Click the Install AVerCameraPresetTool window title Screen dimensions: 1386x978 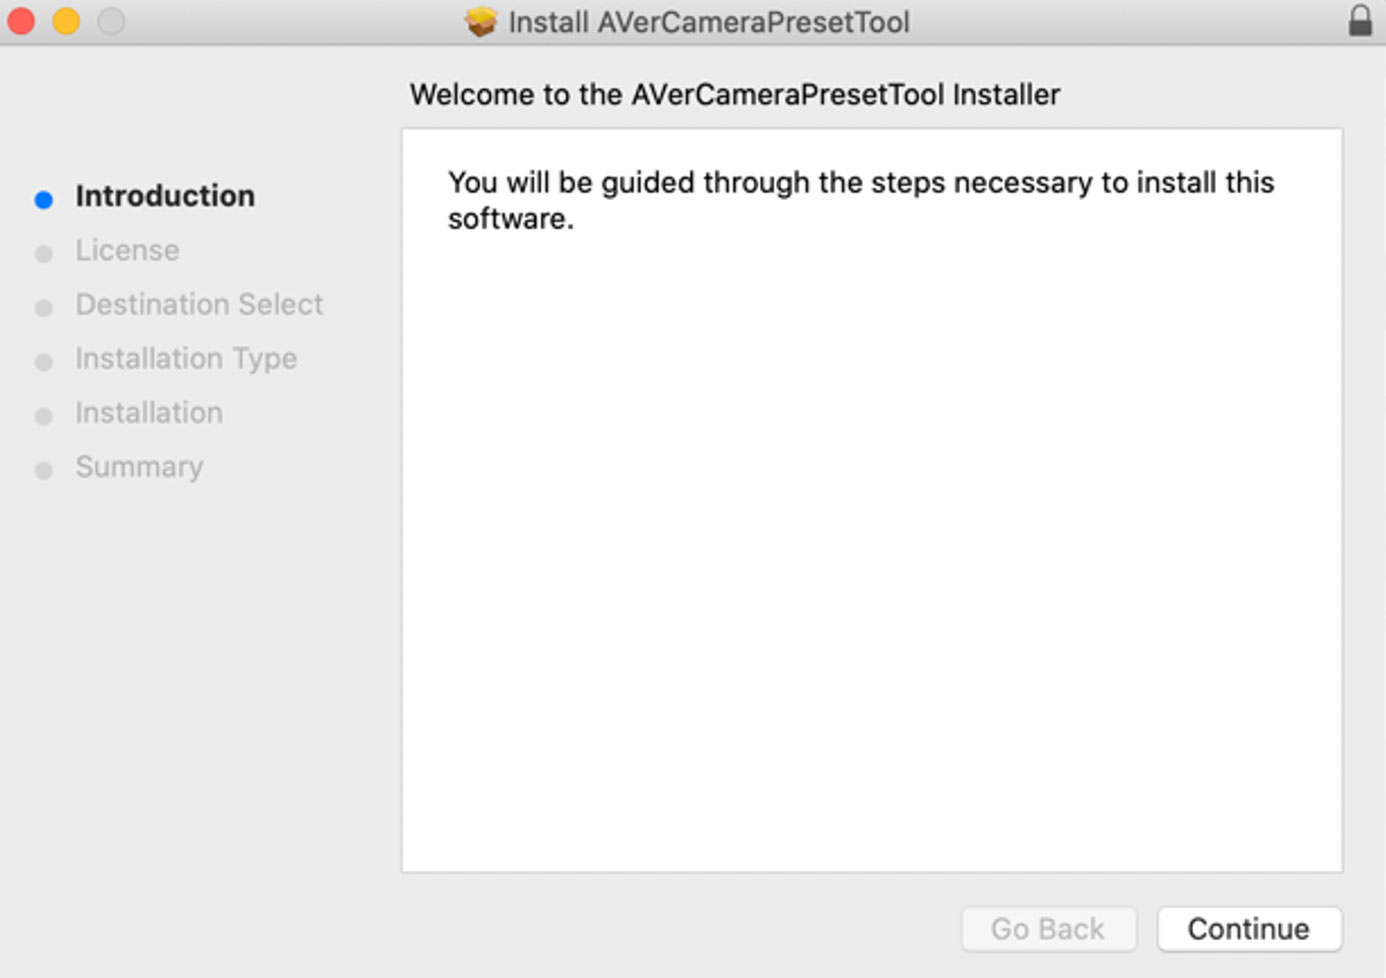(x=708, y=22)
